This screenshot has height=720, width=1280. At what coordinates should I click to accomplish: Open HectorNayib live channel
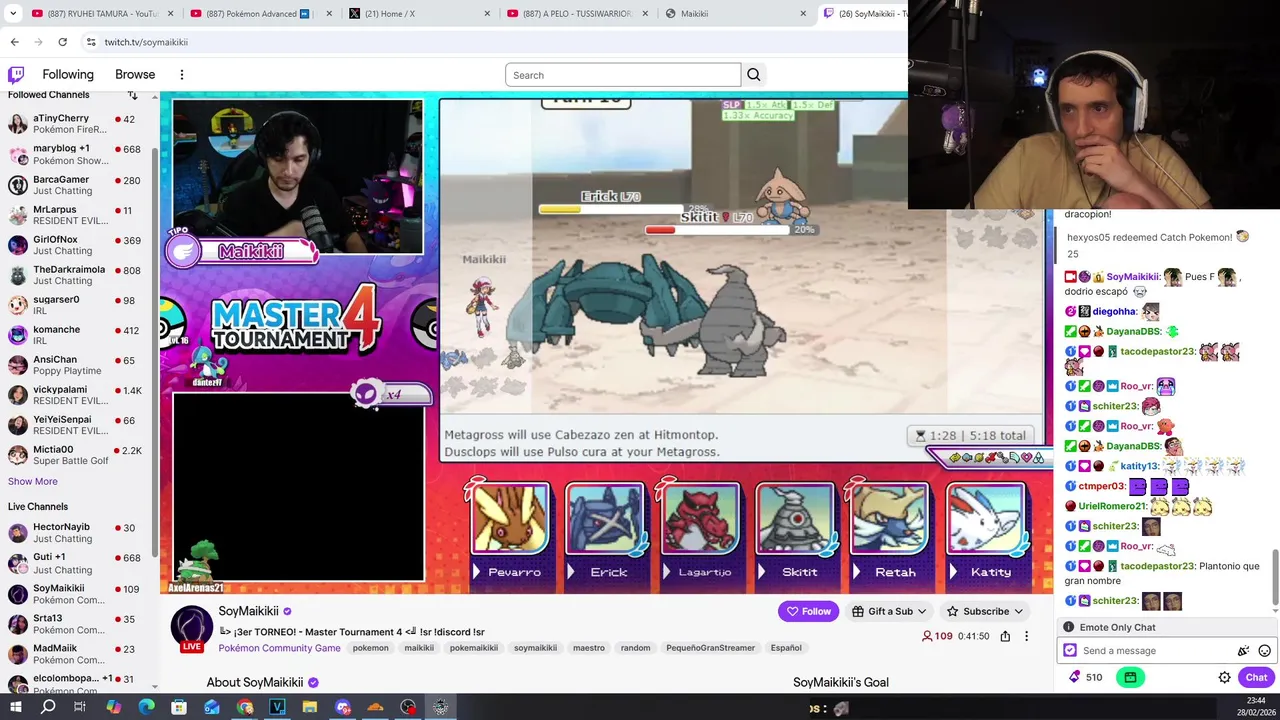76,533
